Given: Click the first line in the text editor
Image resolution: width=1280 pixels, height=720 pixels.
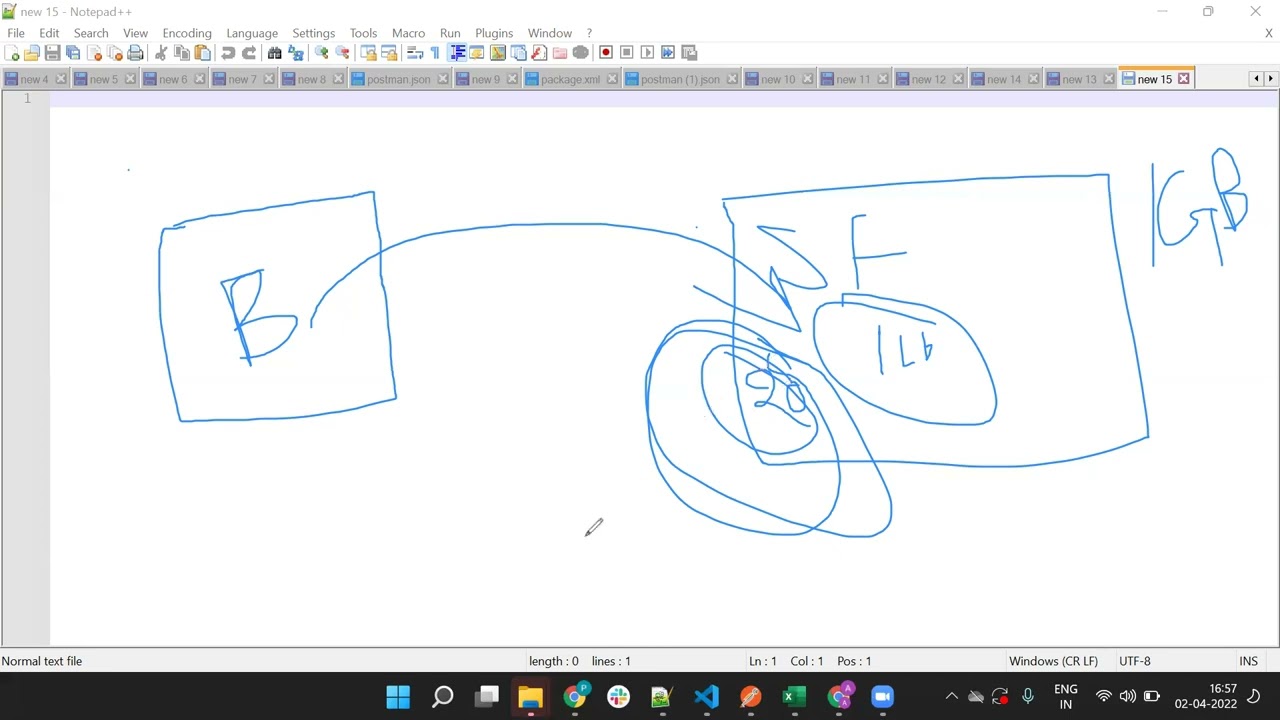Looking at the screenshot, I should pyautogui.click(x=664, y=98).
